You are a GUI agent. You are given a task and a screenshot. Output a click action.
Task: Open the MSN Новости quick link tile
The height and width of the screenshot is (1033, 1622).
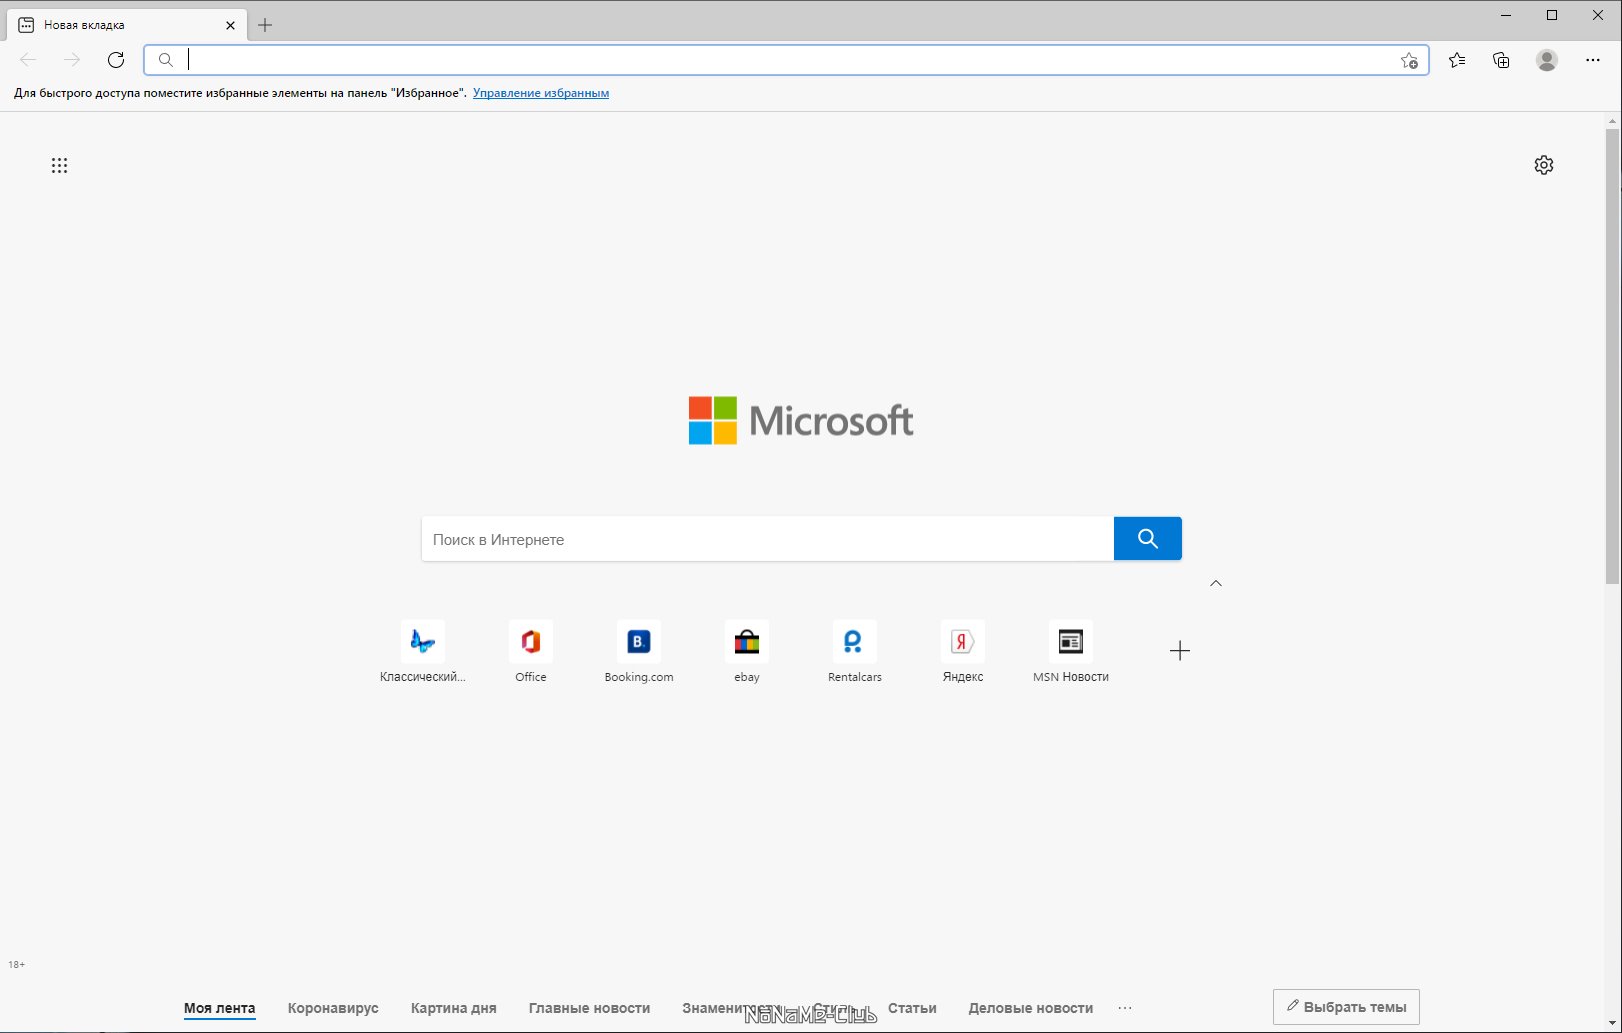(x=1071, y=652)
